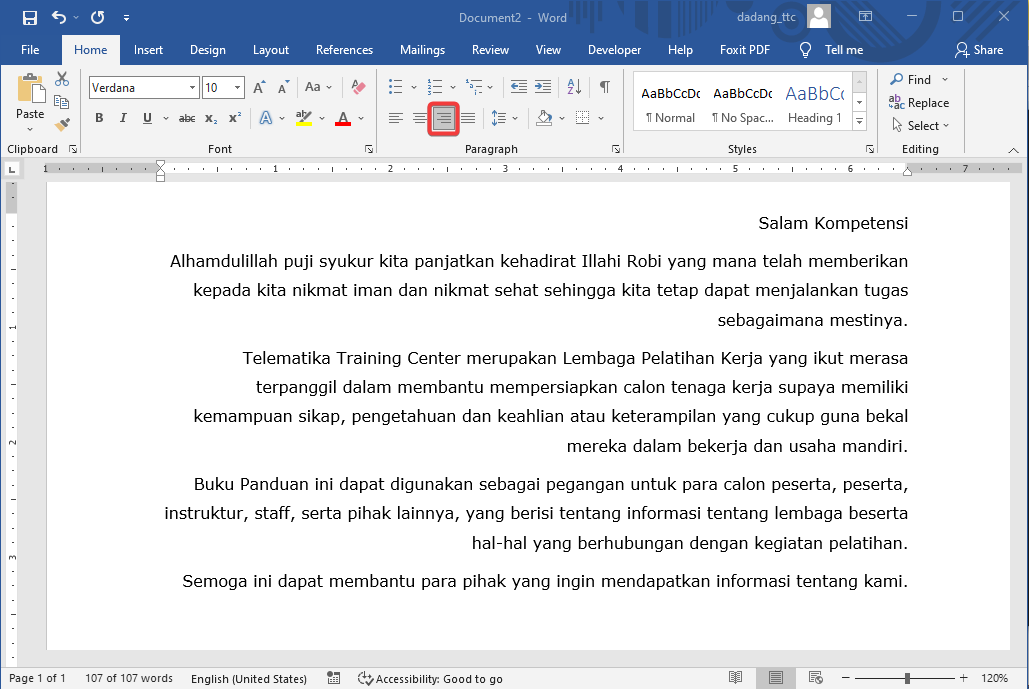1029x689 pixels.
Task: Open the Design ribbon tab
Action: pyautogui.click(x=207, y=50)
